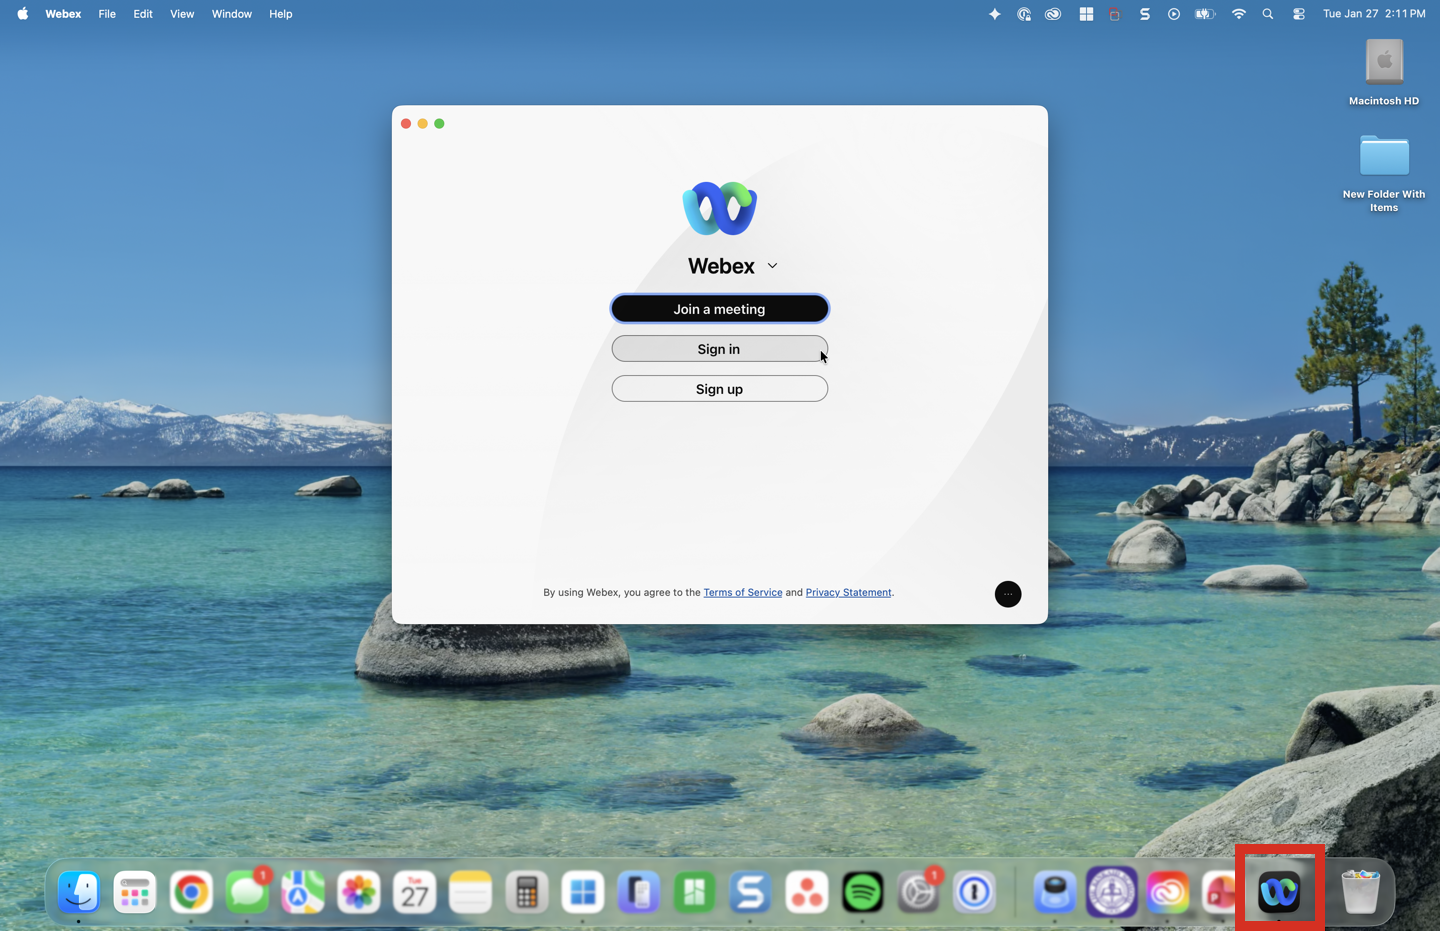Click the Wi-Fi icon in menu bar
The height and width of the screenshot is (931, 1440).
point(1239,14)
